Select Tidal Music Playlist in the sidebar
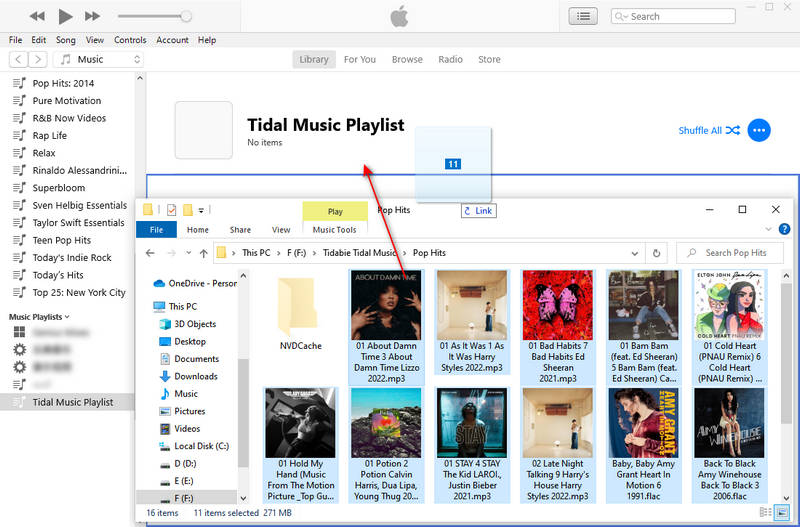This screenshot has height=527, width=800. pos(72,402)
